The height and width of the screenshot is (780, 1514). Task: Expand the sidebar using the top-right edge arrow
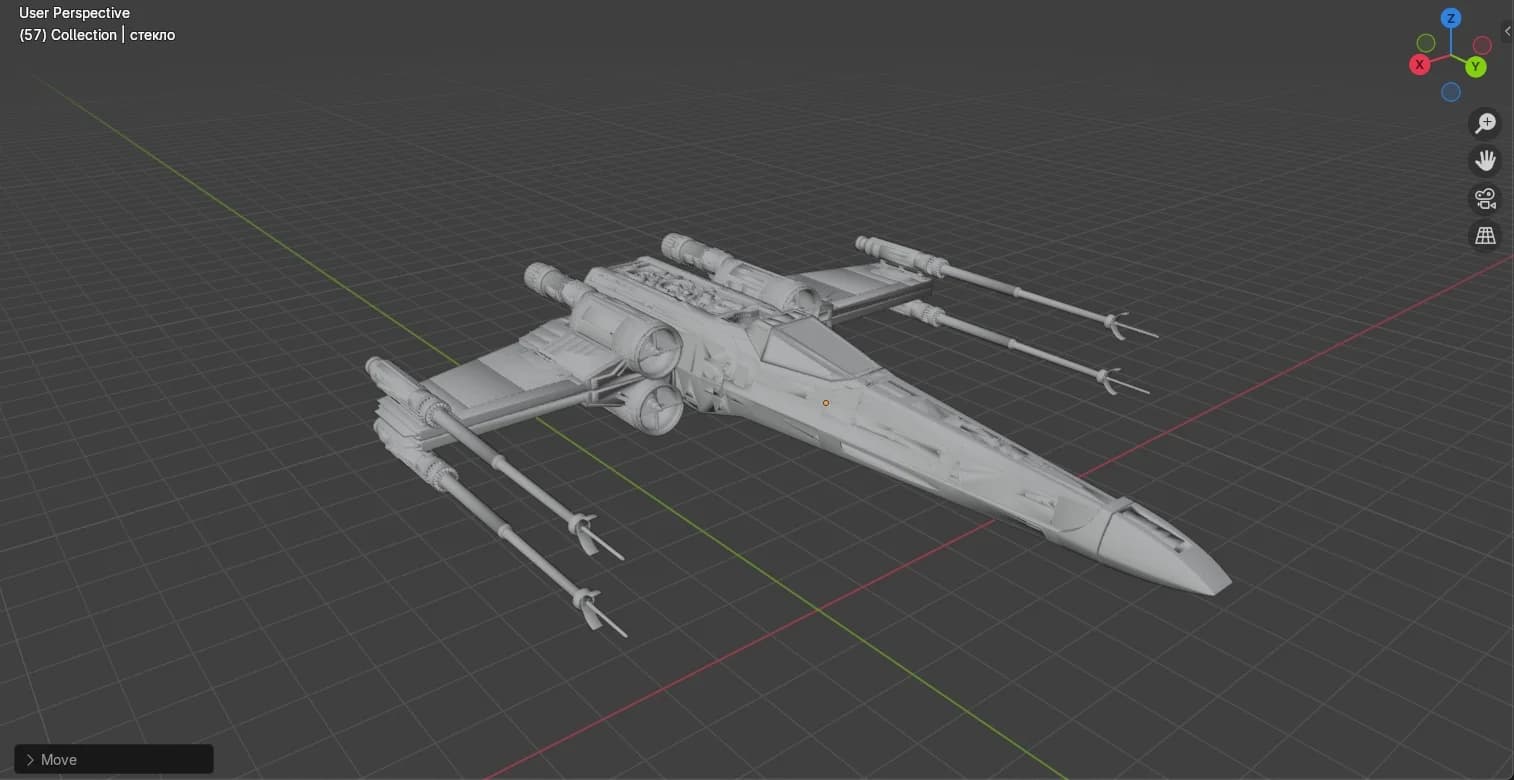click(1507, 32)
